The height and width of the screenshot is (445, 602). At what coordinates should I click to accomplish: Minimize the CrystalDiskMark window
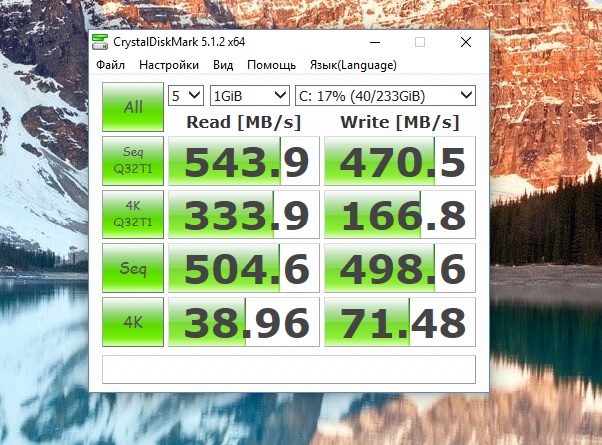pyautogui.click(x=375, y=42)
